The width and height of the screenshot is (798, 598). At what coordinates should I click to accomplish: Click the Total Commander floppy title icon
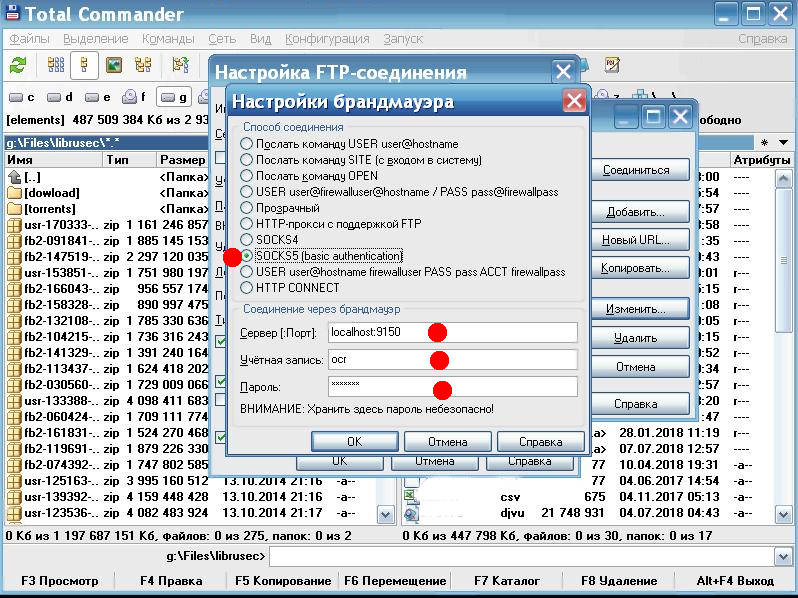12,12
